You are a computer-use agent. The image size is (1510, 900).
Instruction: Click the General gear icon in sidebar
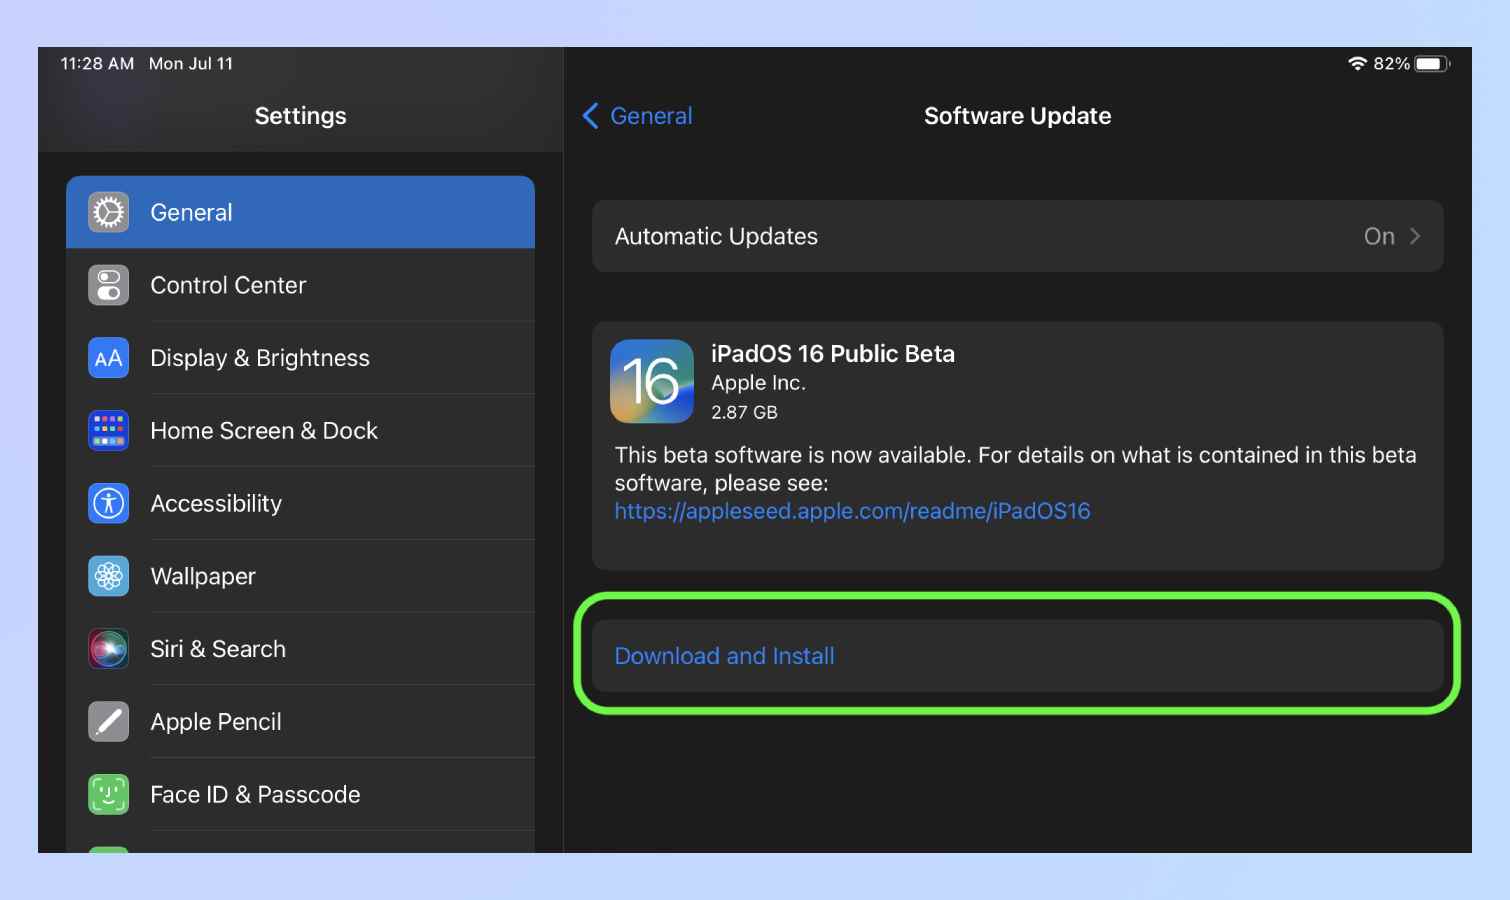pyautogui.click(x=108, y=212)
